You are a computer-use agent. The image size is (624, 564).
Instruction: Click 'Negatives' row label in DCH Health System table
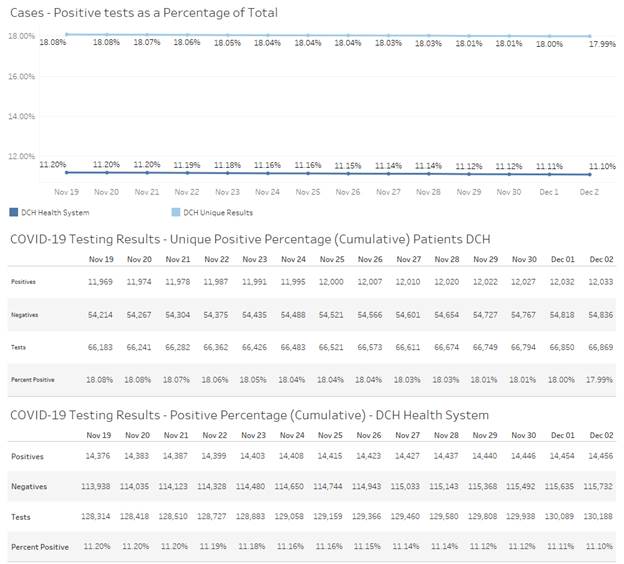[29, 486]
